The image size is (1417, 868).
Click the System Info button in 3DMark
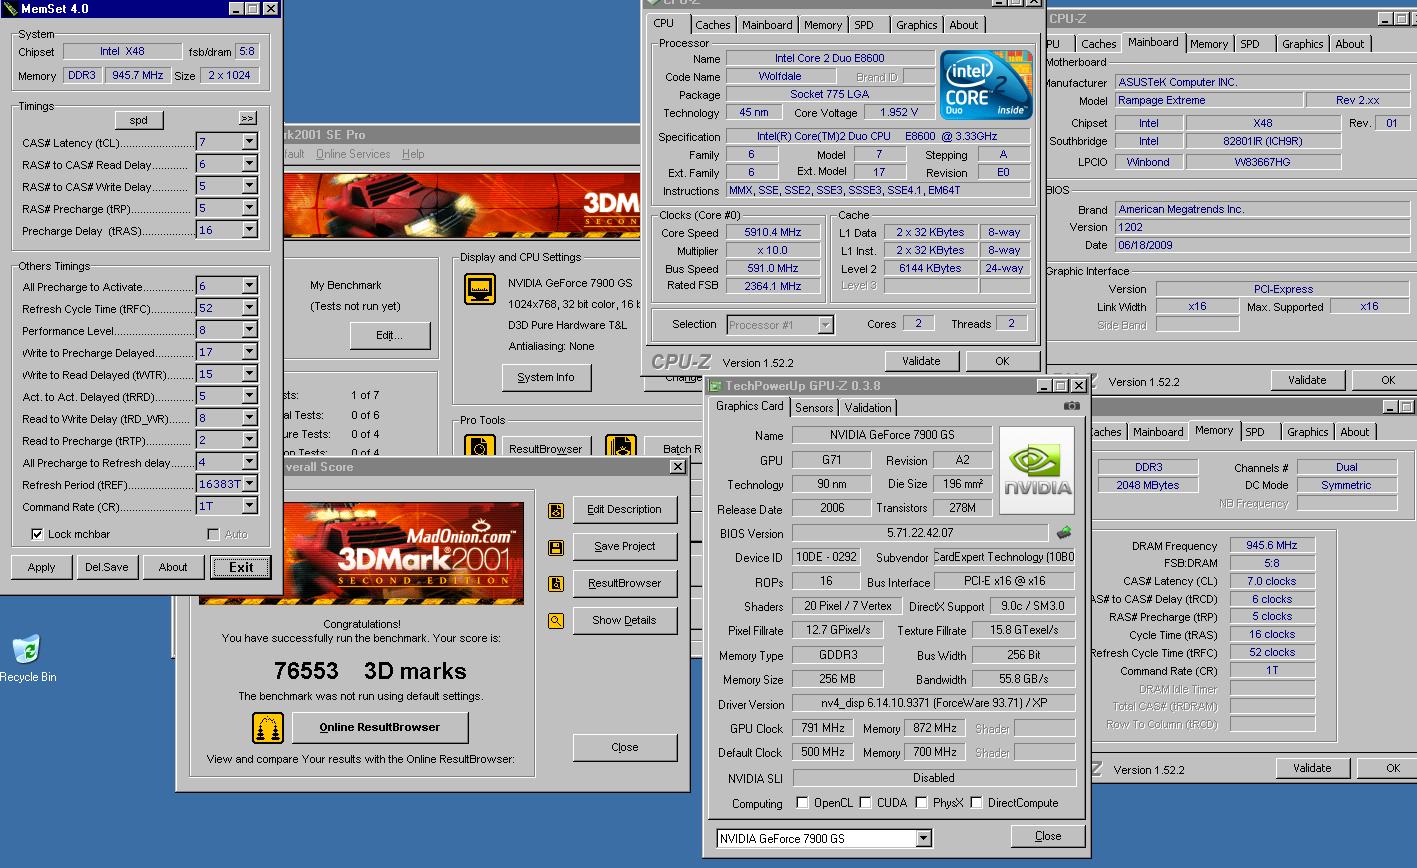coord(546,377)
